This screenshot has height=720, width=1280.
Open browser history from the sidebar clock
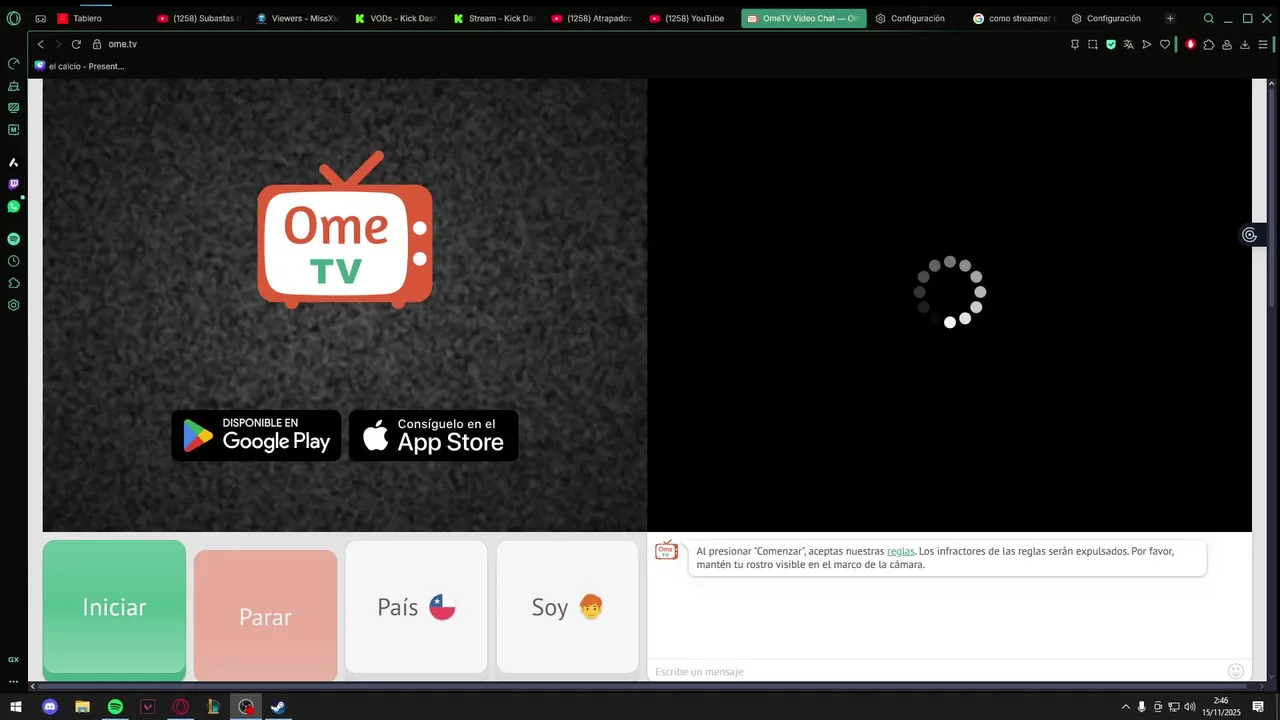pyautogui.click(x=14, y=261)
